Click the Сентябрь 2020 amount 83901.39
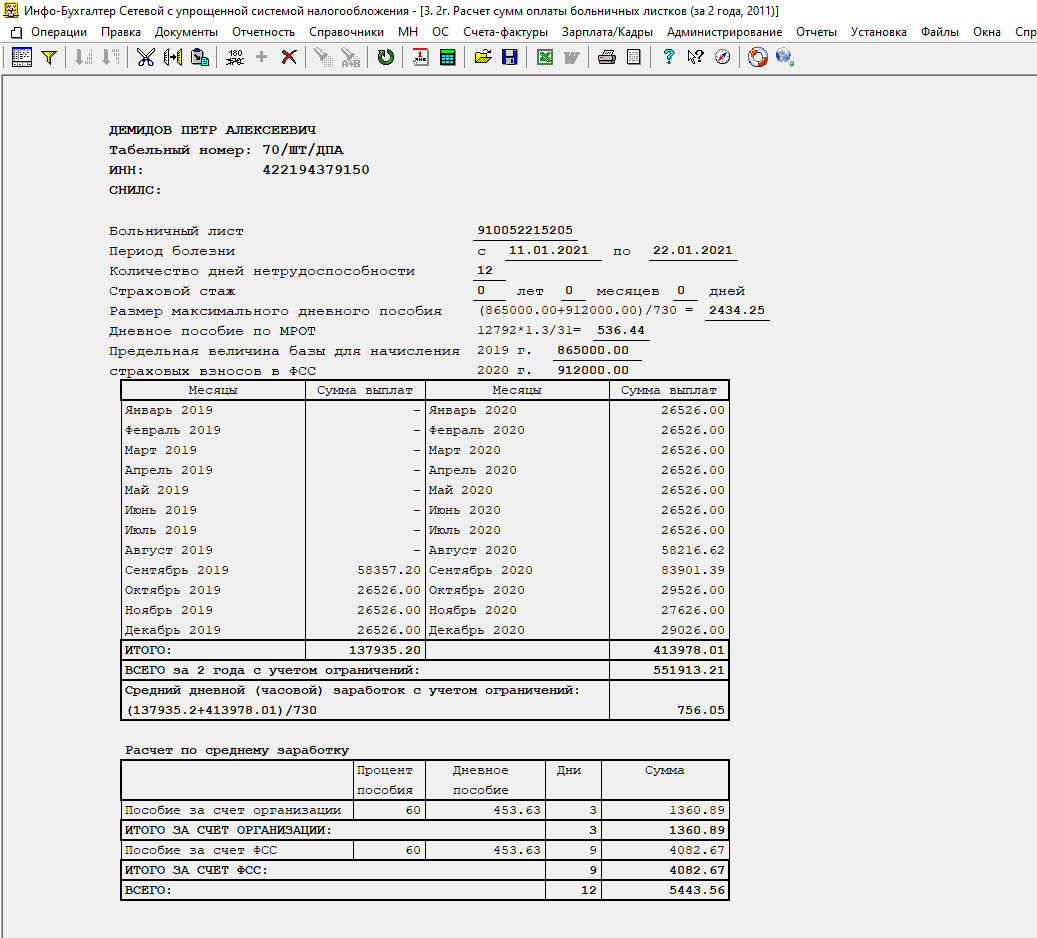 click(x=692, y=570)
